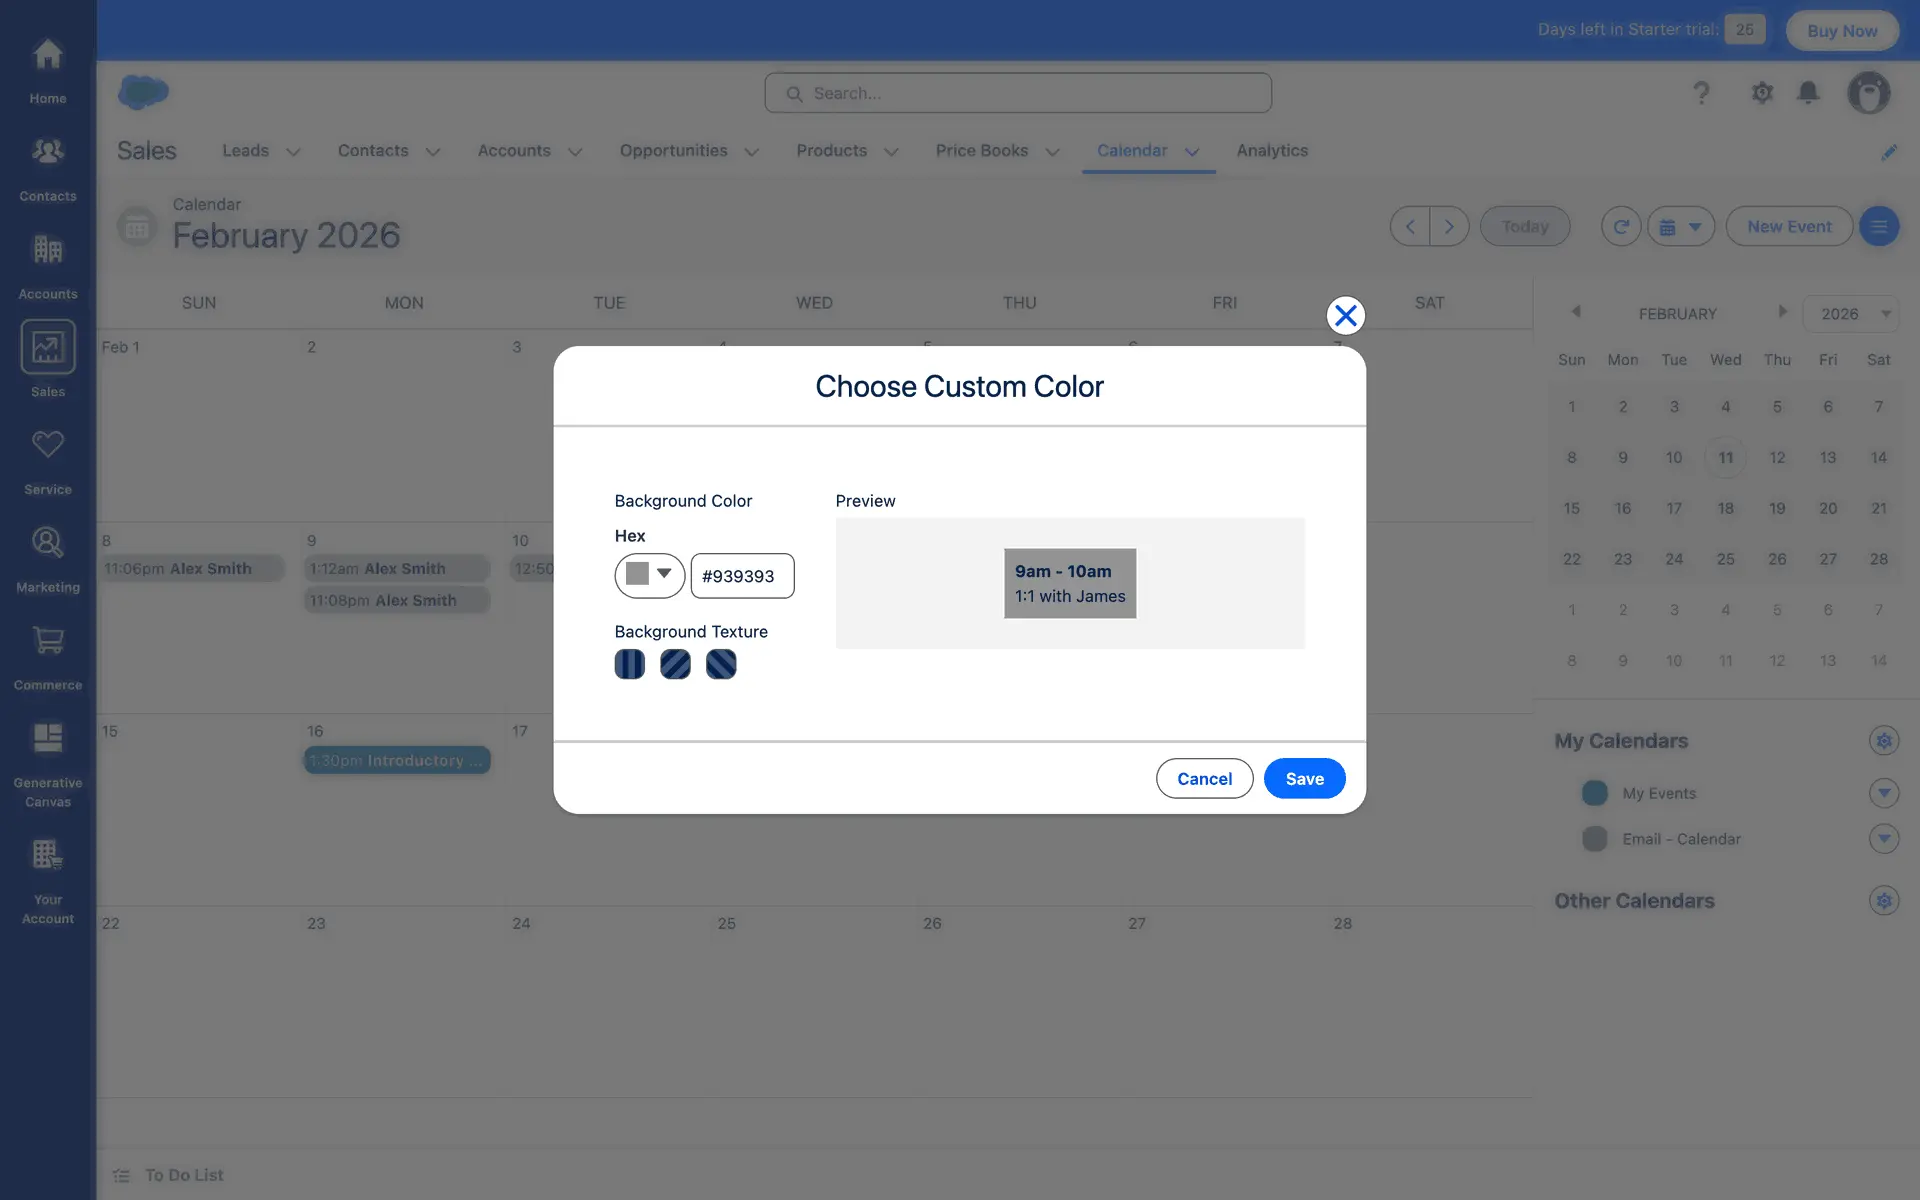The image size is (1920, 1200).
Task: Save the custom color
Action: click(1304, 779)
